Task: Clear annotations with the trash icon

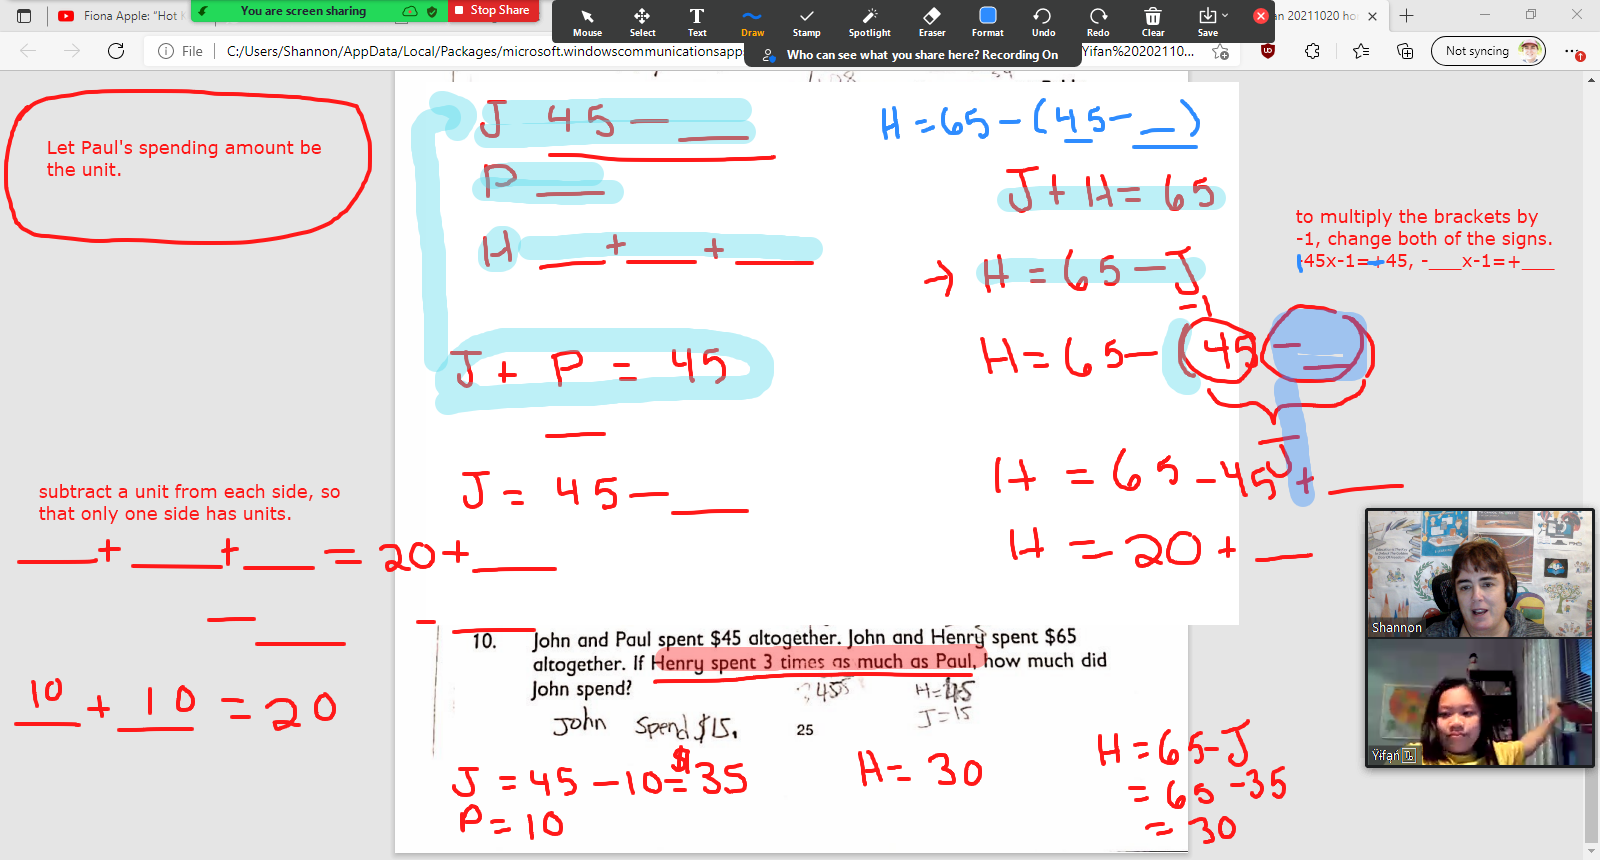Action: pos(1153,21)
